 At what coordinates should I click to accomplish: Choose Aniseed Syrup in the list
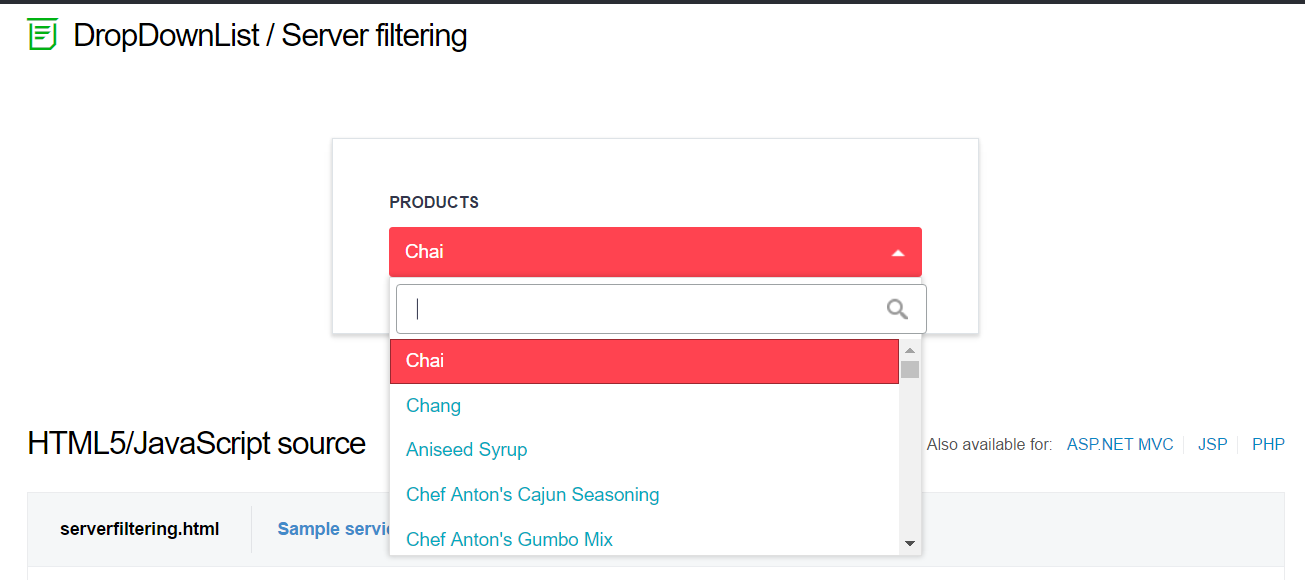pos(467,450)
